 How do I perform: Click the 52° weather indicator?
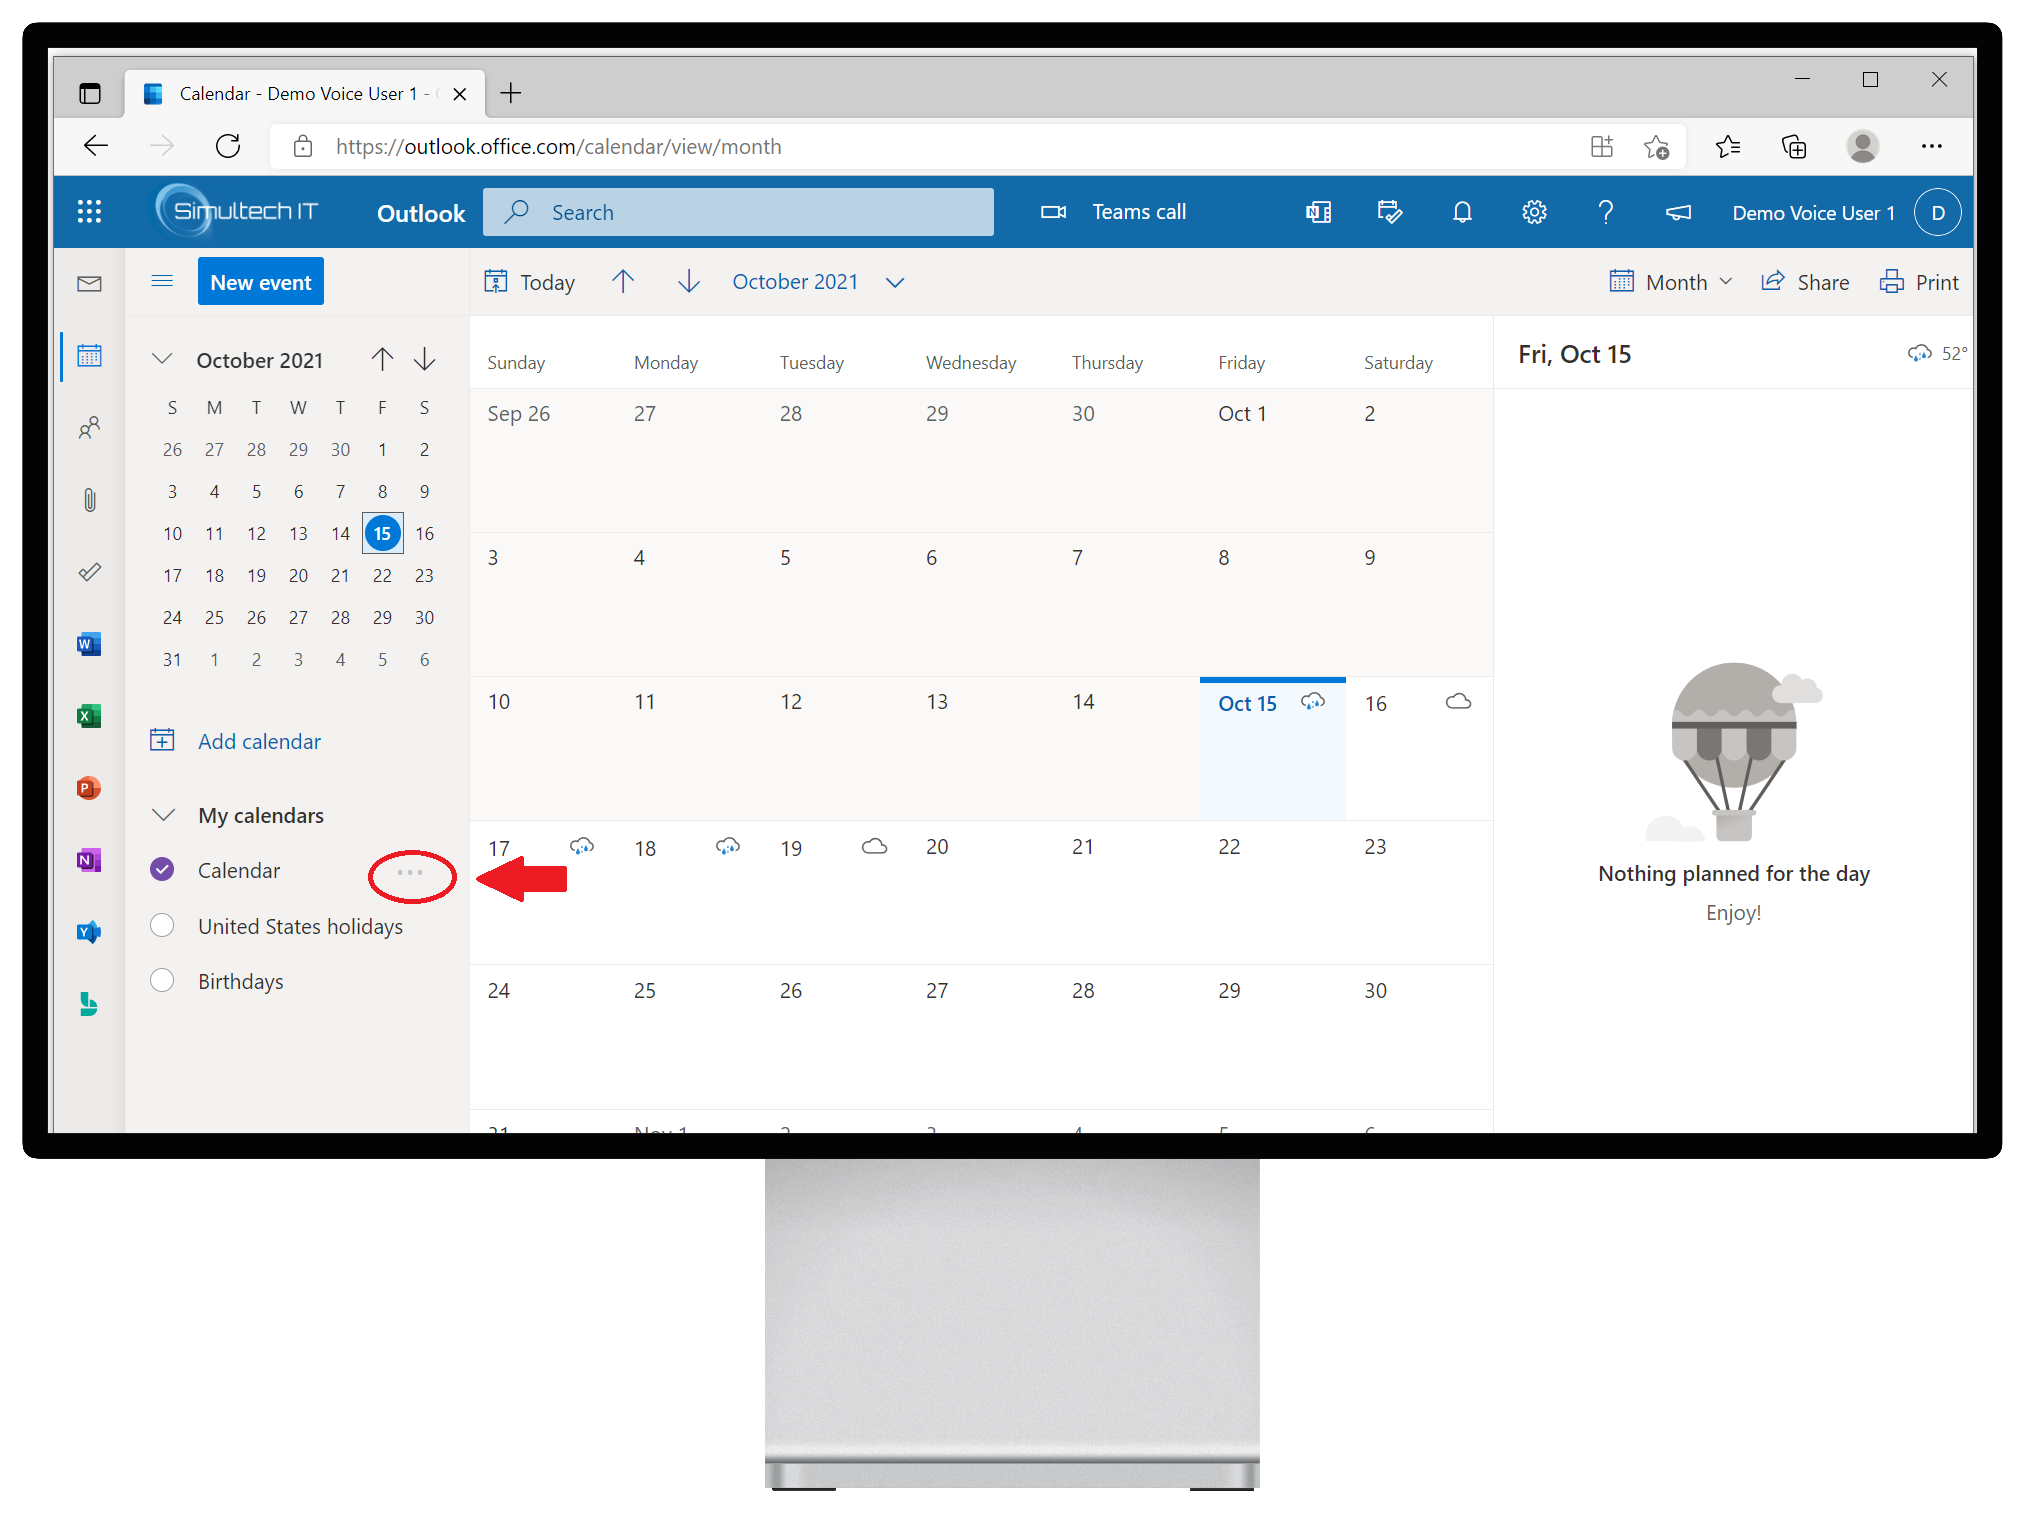point(1937,353)
